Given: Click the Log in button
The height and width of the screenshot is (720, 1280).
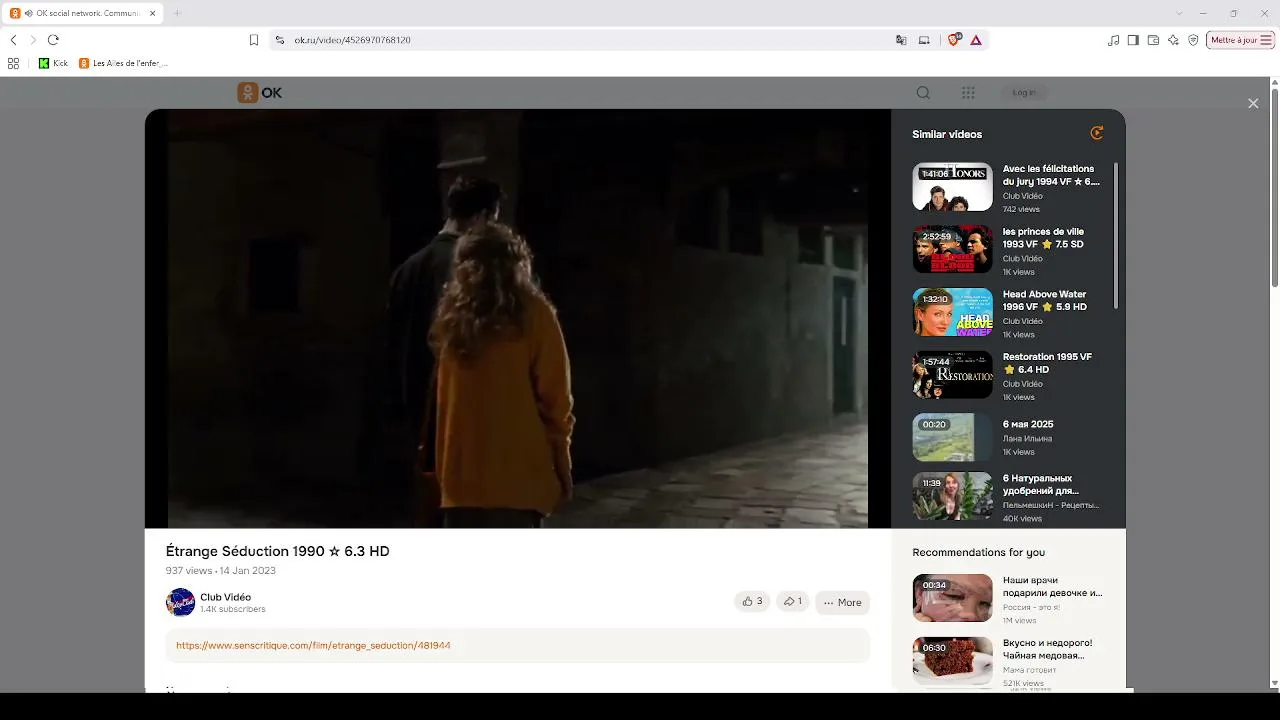Looking at the screenshot, I should click(x=1024, y=92).
